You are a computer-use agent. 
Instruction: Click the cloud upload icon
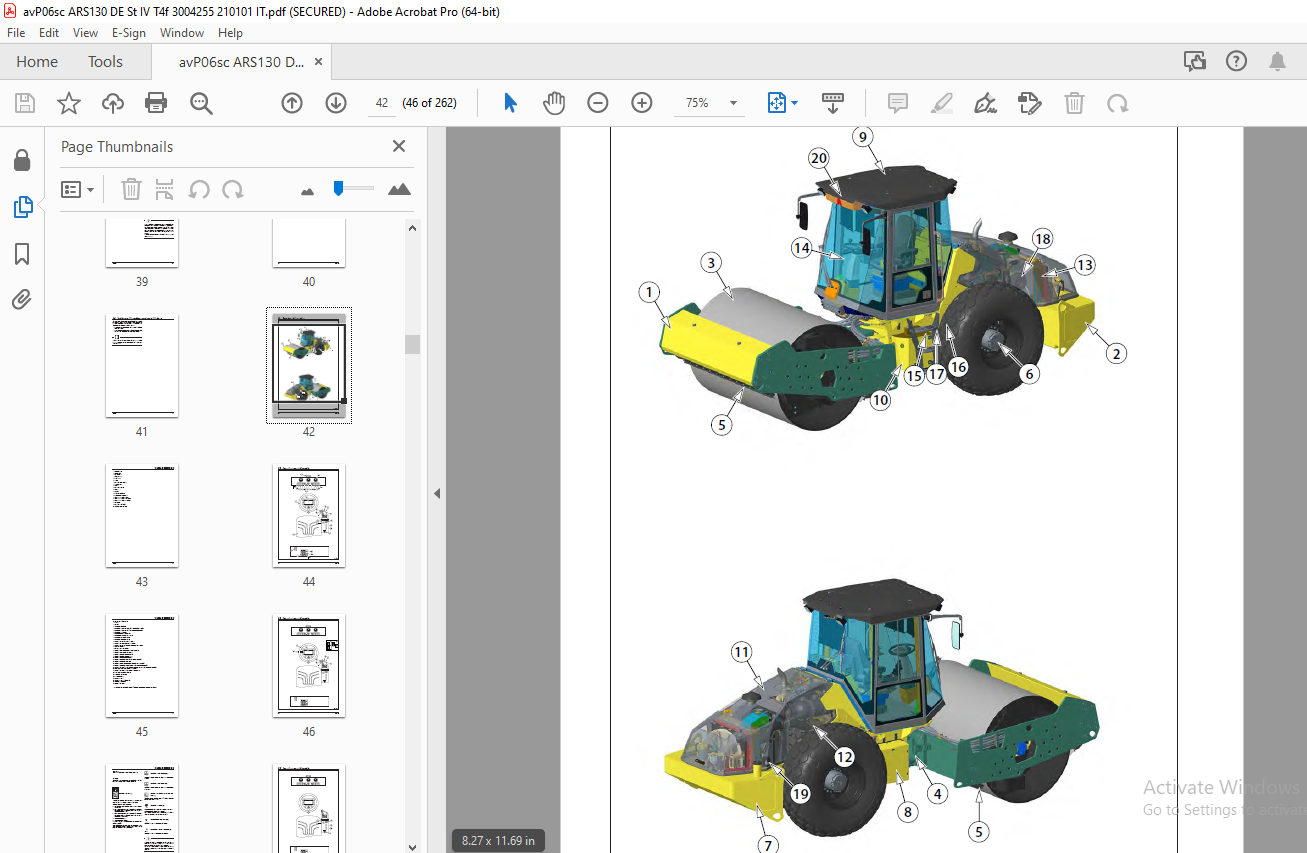[113, 103]
